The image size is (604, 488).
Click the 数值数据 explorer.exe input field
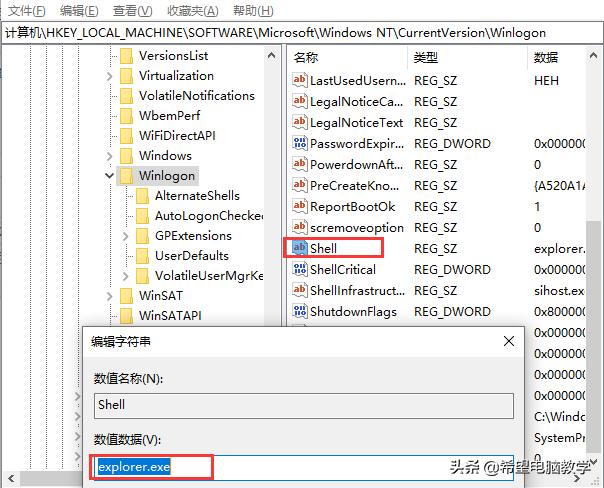(304, 468)
